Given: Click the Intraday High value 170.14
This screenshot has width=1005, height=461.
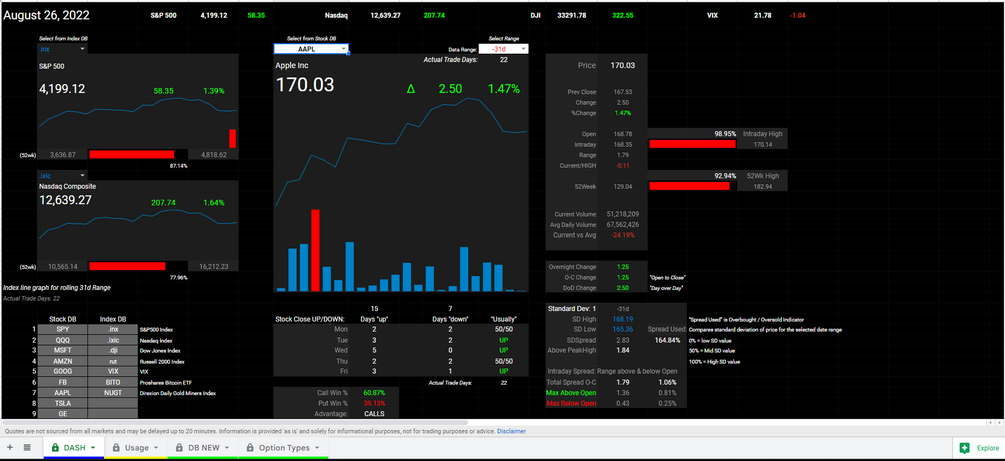Looking at the screenshot, I should point(763,145).
